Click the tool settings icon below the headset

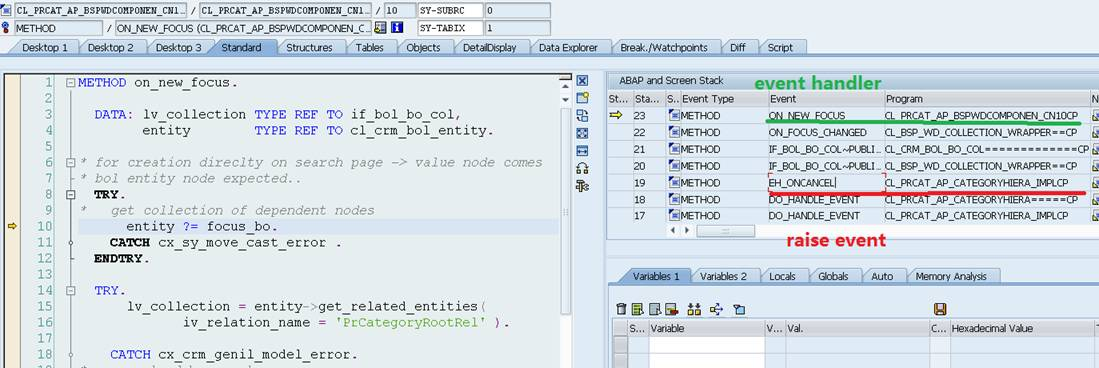(x=582, y=186)
